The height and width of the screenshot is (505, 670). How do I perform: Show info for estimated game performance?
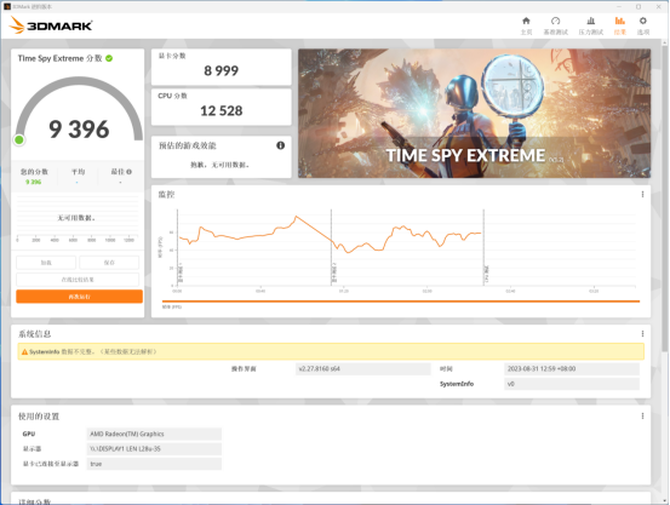tap(280, 145)
